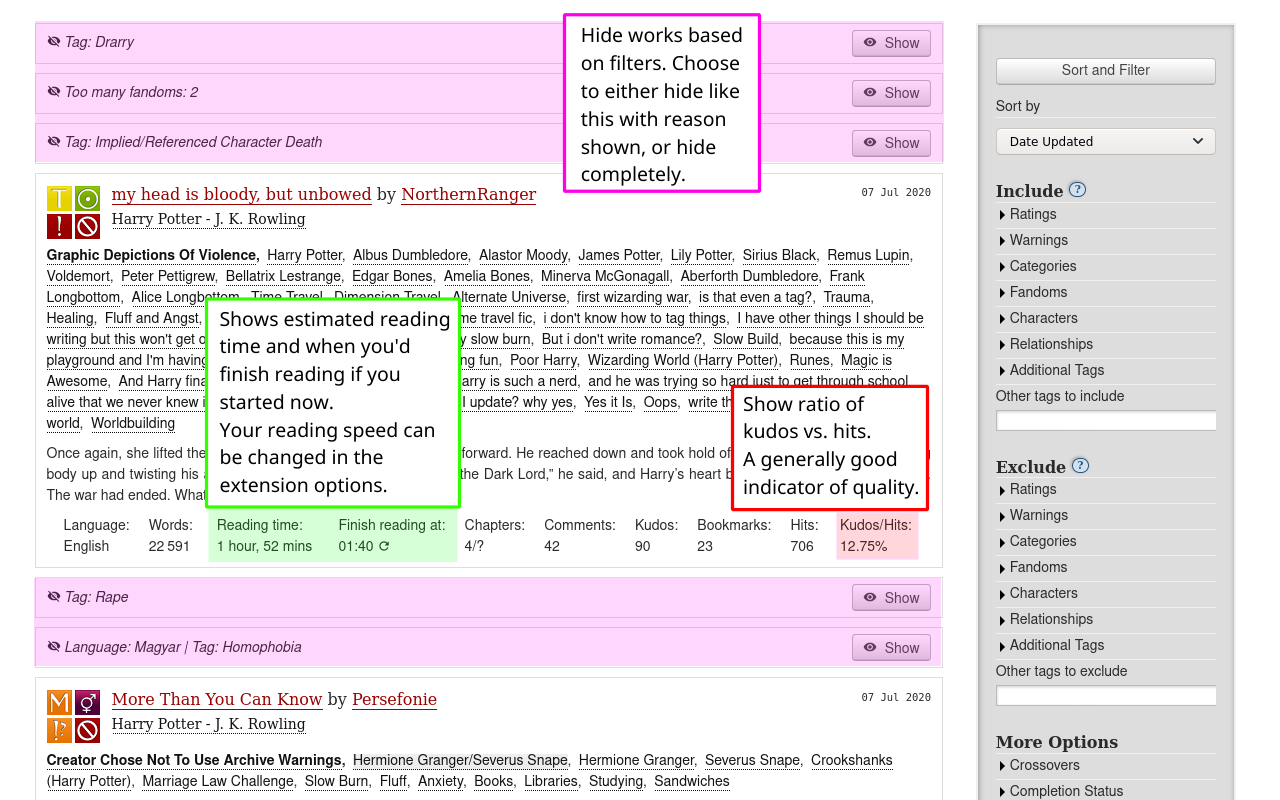Viewport: 1280px width, 800px height.
Task: Click the Worldbuilding tag
Action: pyautogui.click(x=133, y=423)
